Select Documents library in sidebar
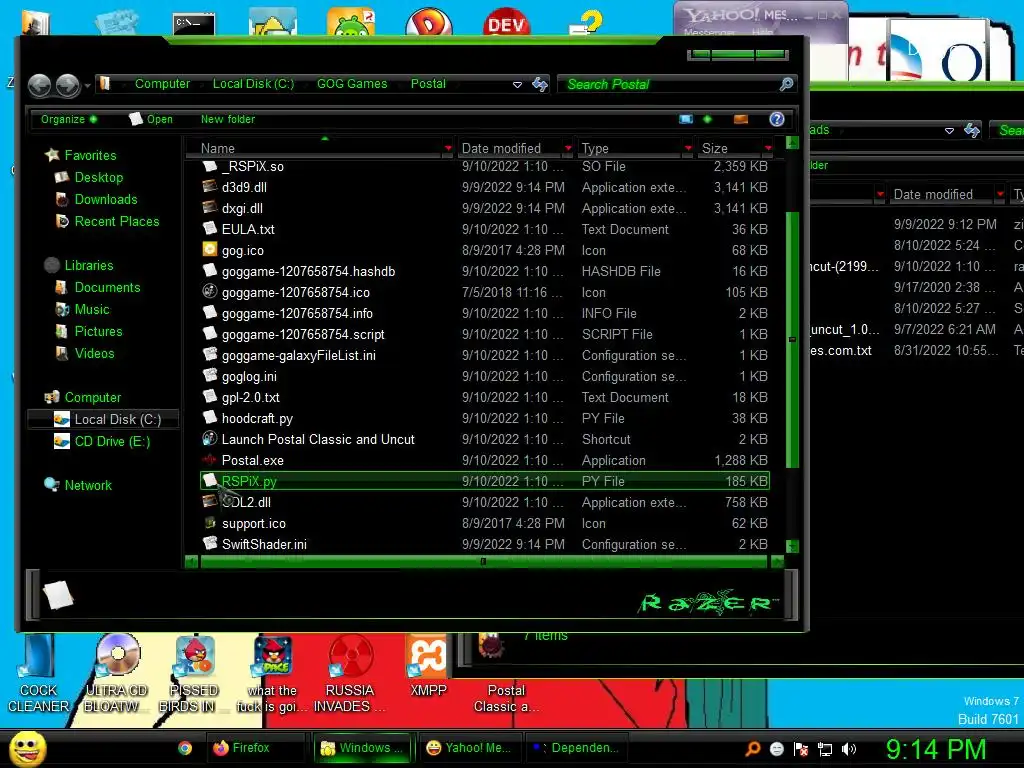1024x768 pixels. (x=107, y=287)
